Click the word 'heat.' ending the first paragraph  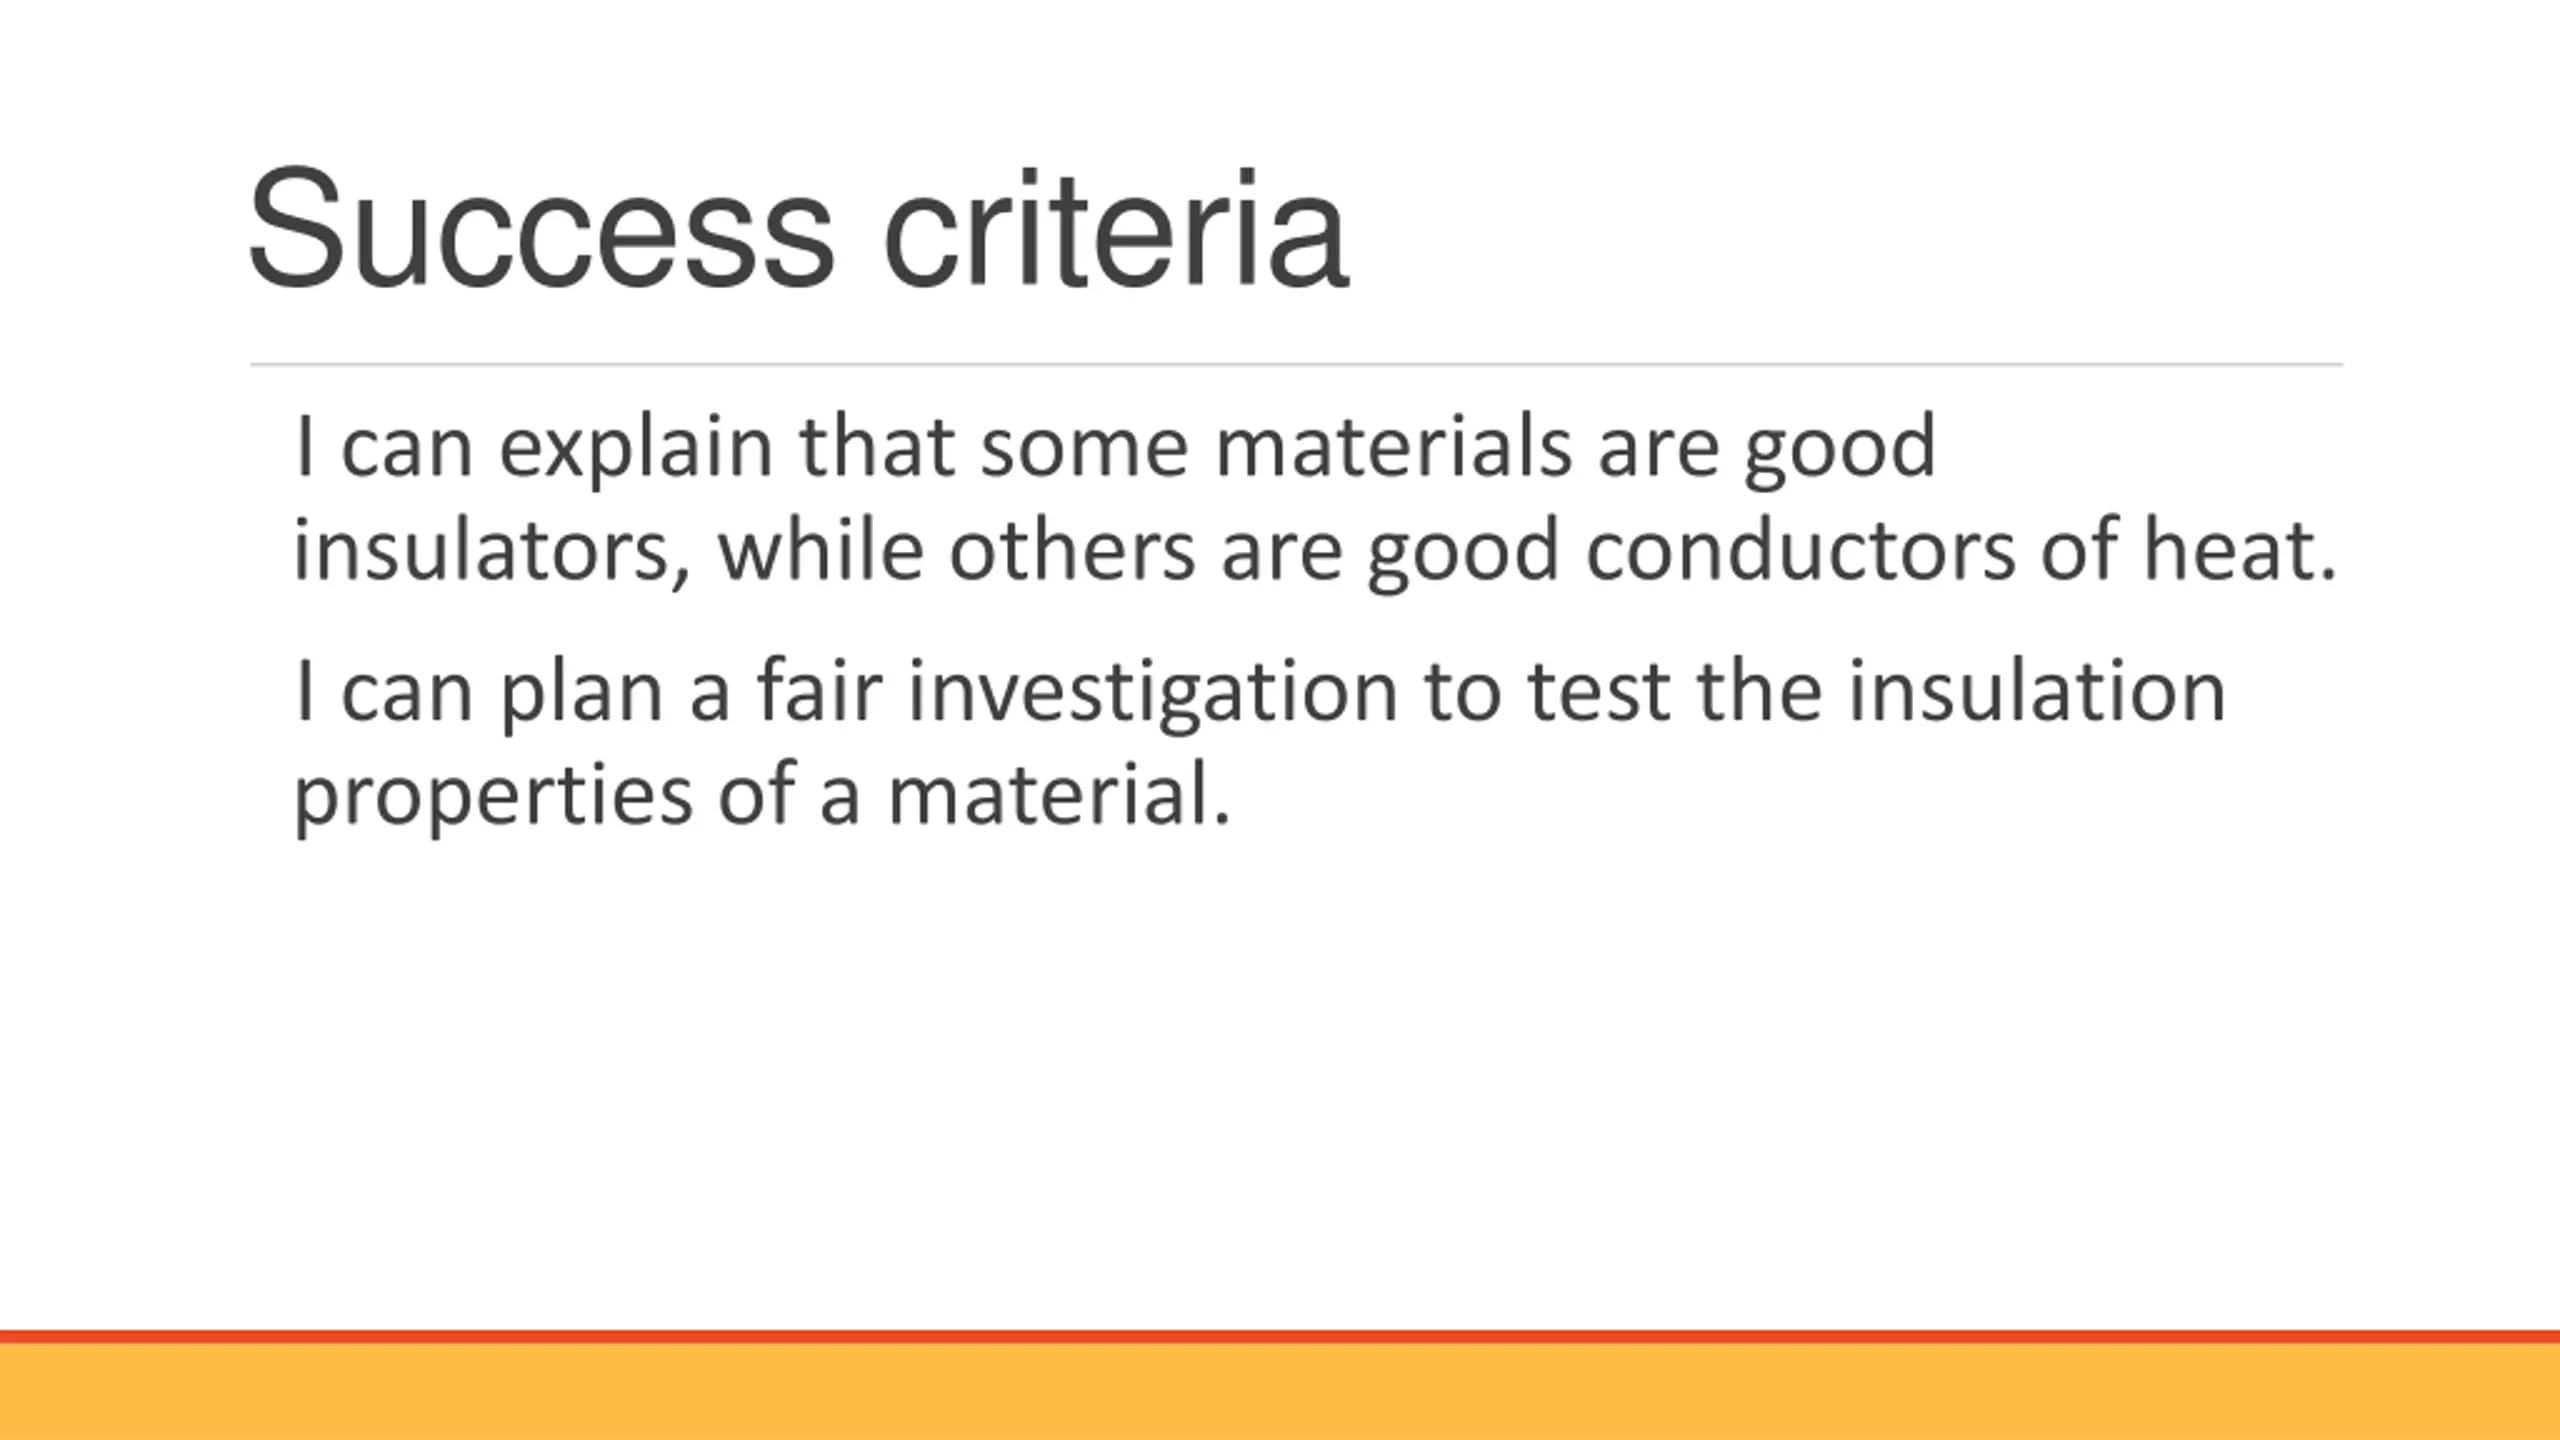pyautogui.click(x=2240, y=550)
